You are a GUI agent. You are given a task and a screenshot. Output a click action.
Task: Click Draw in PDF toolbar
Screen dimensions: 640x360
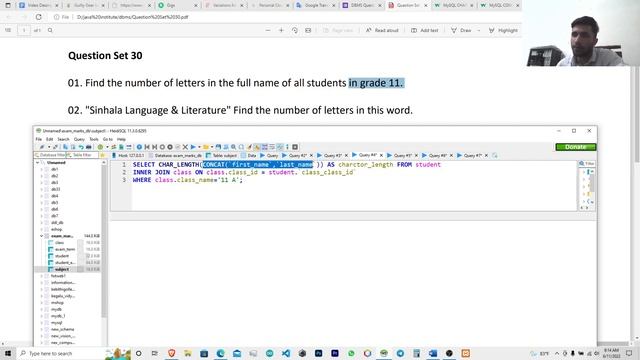click(461, 30)
